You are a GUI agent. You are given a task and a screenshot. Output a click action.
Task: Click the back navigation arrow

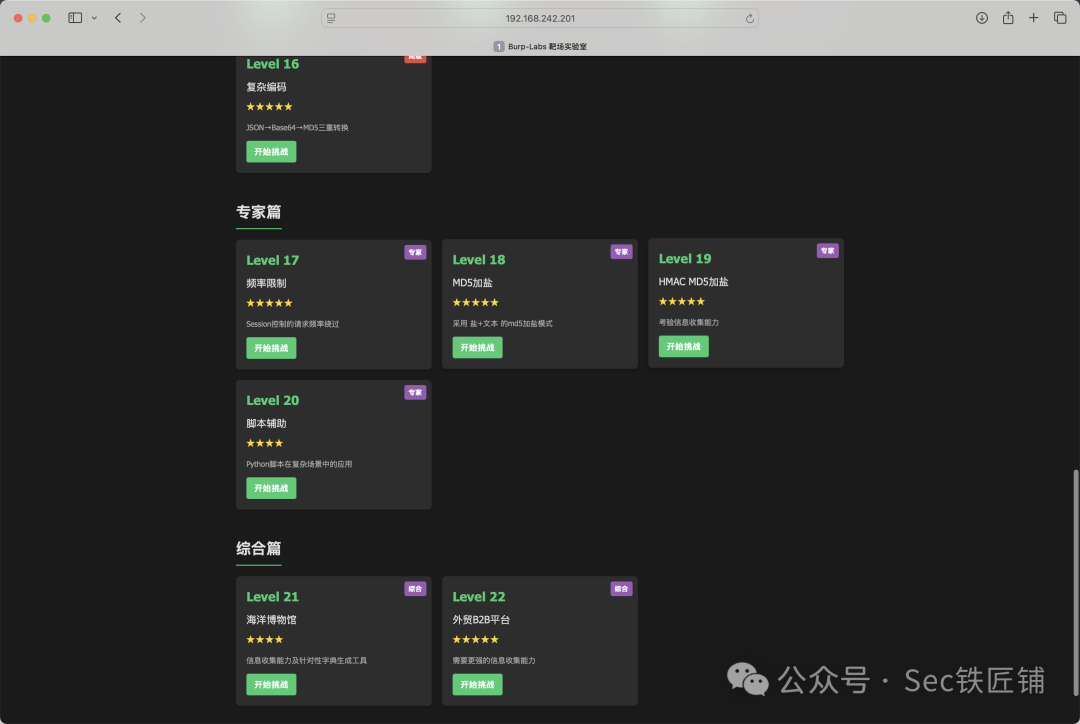117,17
